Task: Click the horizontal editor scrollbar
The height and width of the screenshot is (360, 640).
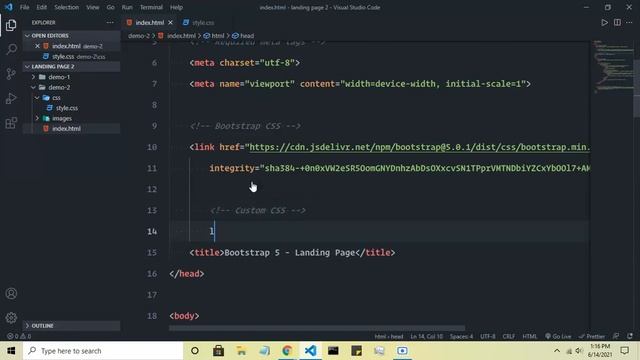Action: (317, 328)
